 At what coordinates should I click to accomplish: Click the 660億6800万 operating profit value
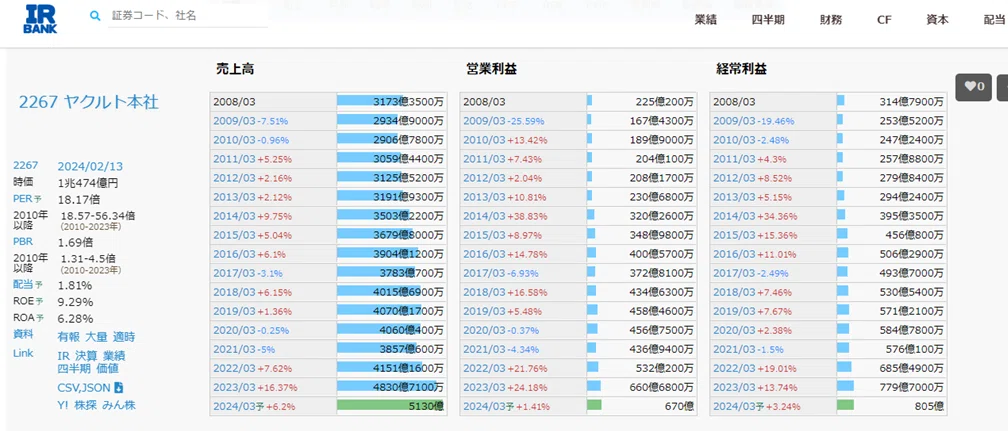(662, 388)
